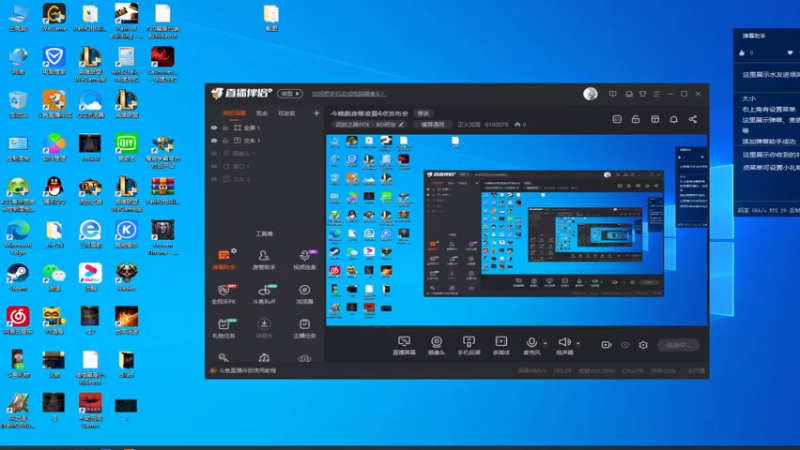Screen dimensions: 800x450
Task: Open the Recycle Bin on desktop
Action: 18,104
